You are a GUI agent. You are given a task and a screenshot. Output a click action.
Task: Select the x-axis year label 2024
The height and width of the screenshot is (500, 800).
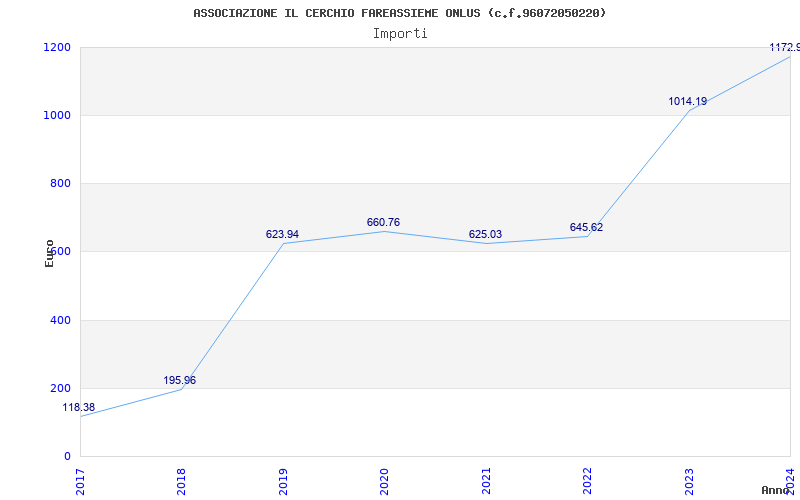point(790,482)
